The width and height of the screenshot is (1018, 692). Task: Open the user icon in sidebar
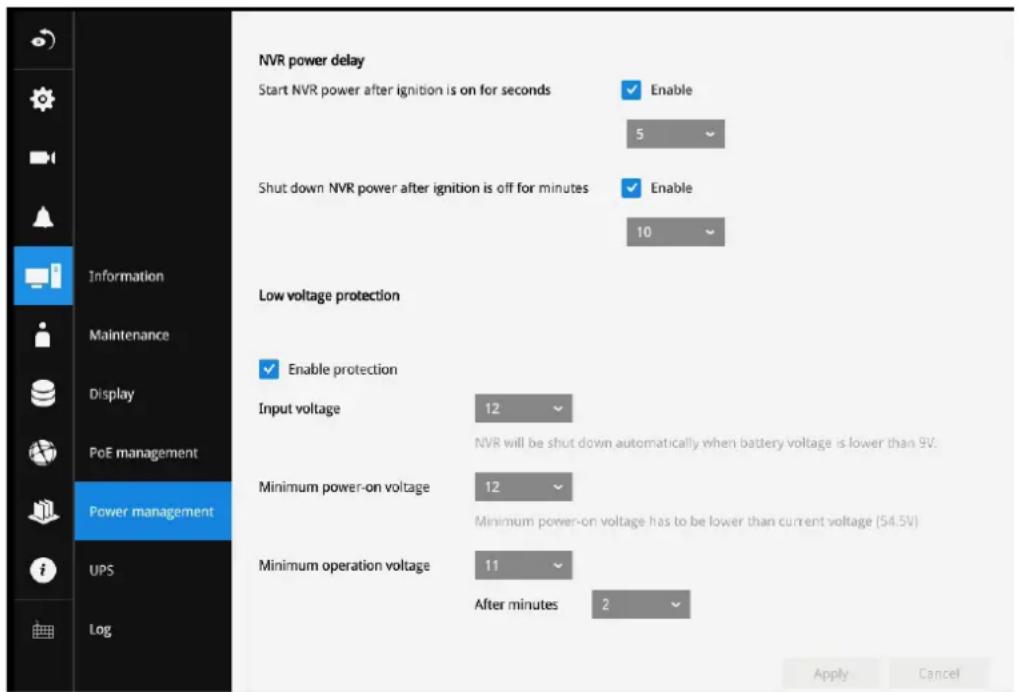[x=43, y=335]
